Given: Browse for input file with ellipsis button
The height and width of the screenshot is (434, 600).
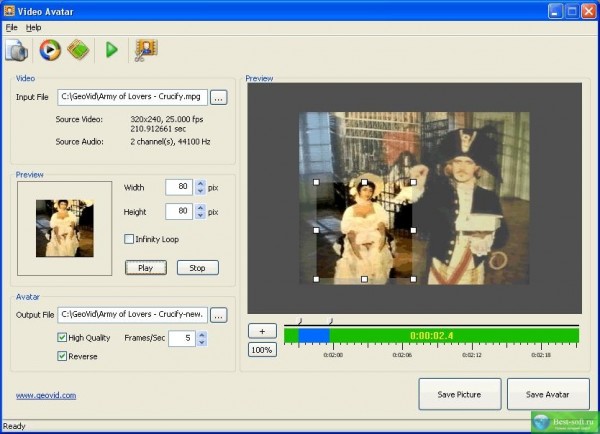Looking at the screenshot, I should coord(219,97).
